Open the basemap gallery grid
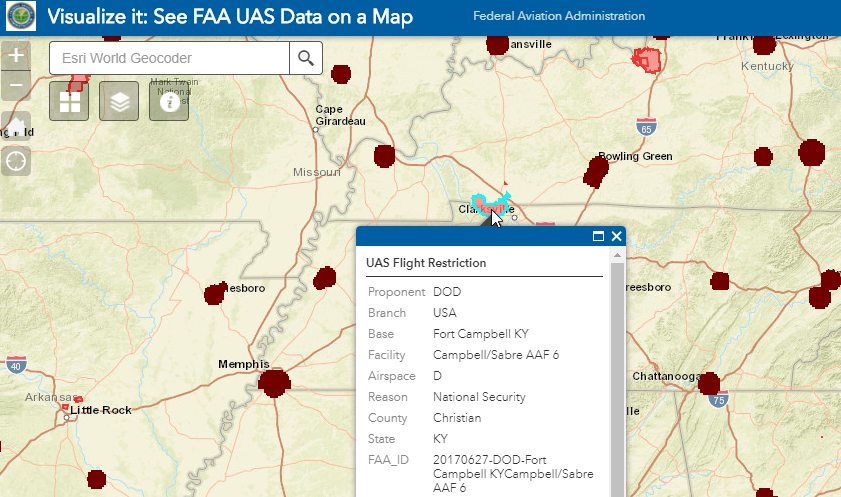Screen dimensions: 841x497 click(x=70, y=101)
